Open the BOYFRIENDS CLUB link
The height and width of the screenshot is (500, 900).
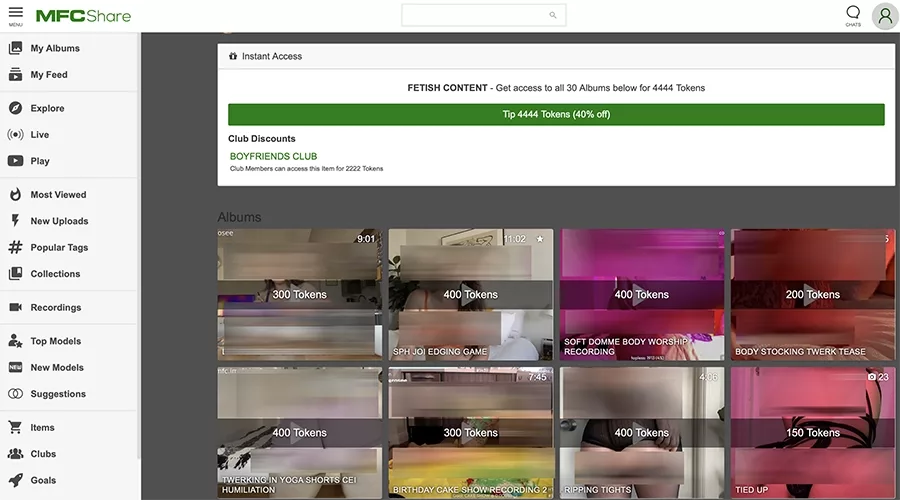(x=273, y=157)
